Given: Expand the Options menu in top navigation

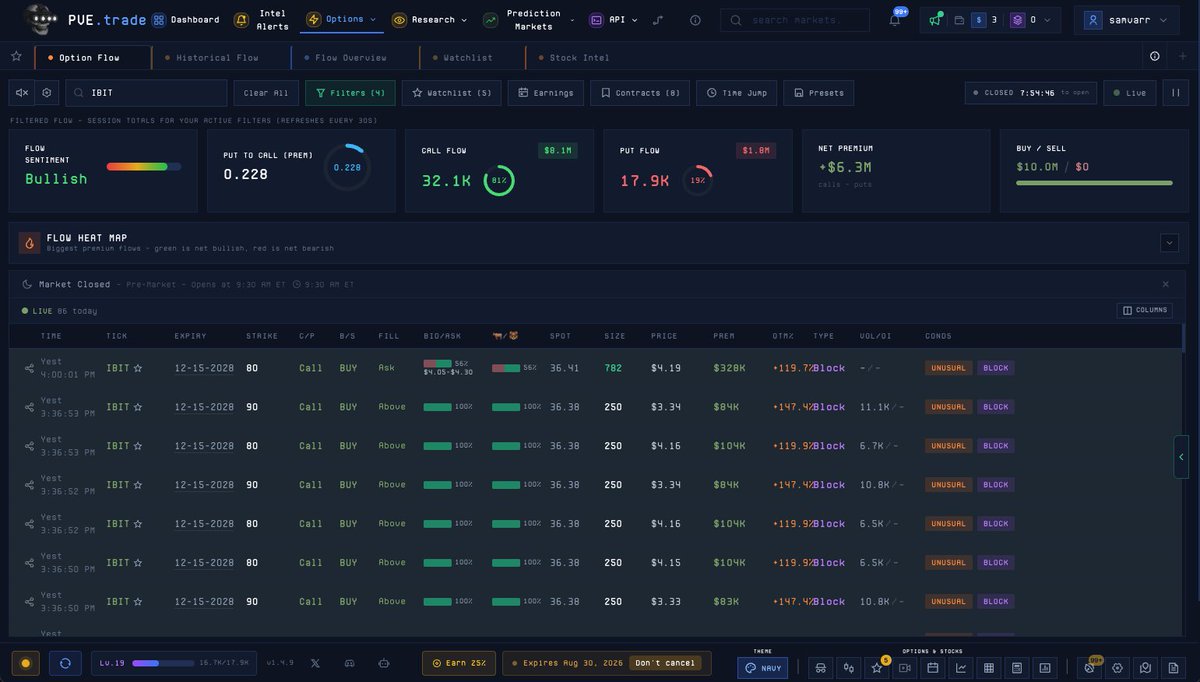Looking at the screenshot, I should 342,19.
